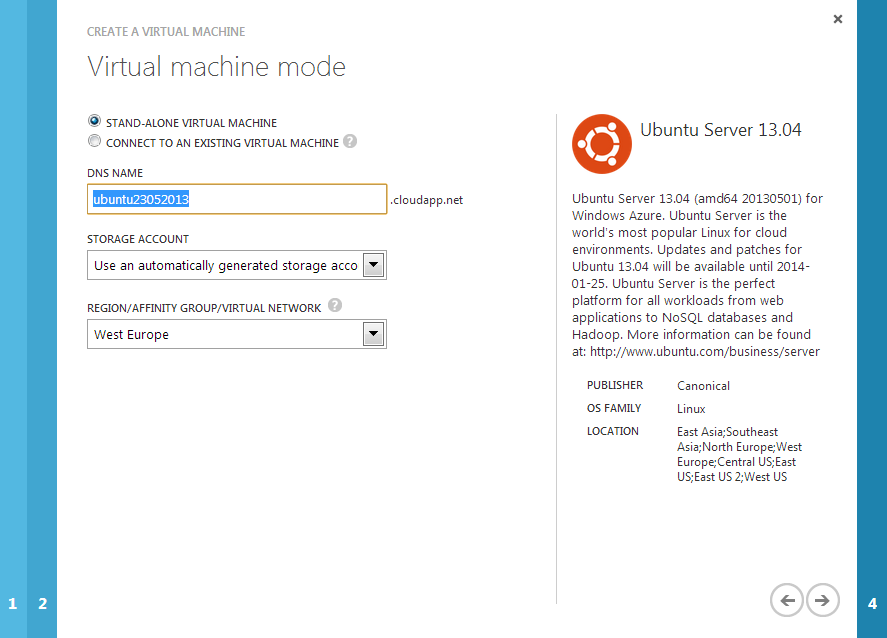The image size is (887, 638).
Task: Click help icon beside Connect to existing VM
Action: 350,142
